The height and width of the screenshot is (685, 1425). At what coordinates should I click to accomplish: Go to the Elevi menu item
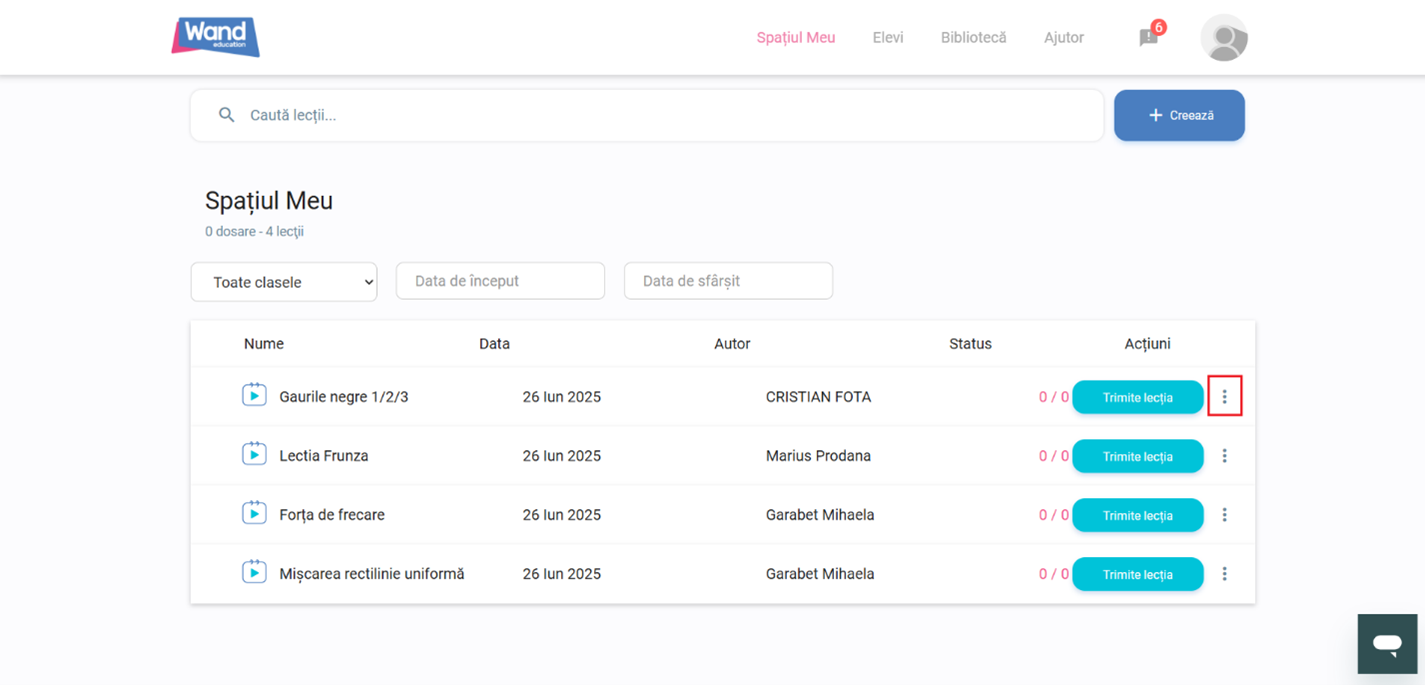[887, 38]
